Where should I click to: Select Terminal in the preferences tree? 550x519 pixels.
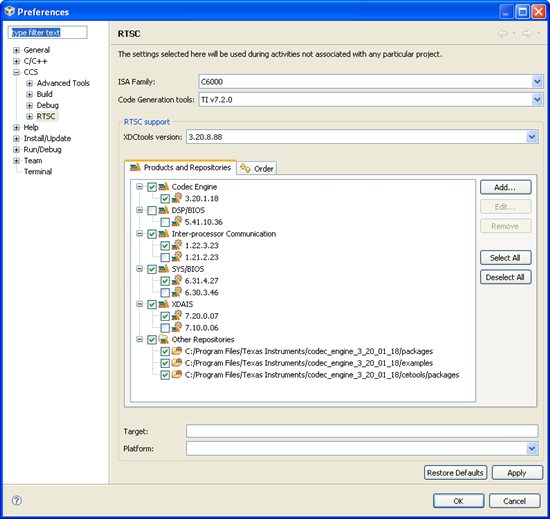click(x=38, y=171)
